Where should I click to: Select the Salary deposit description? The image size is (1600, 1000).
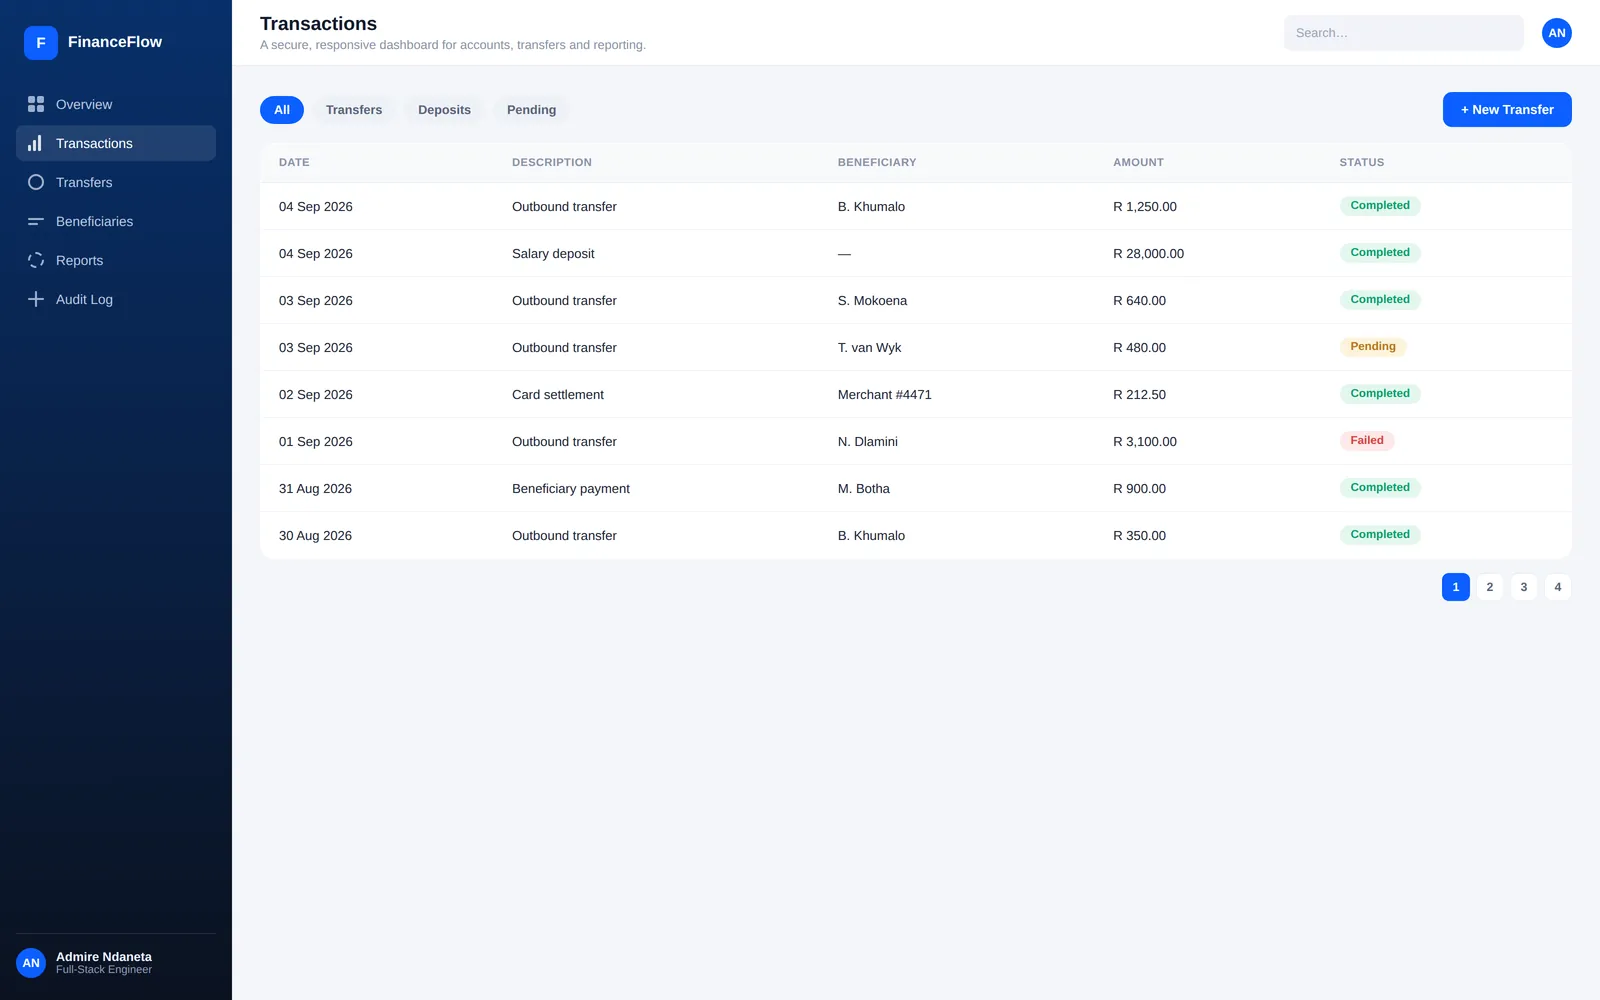[553, 254]
